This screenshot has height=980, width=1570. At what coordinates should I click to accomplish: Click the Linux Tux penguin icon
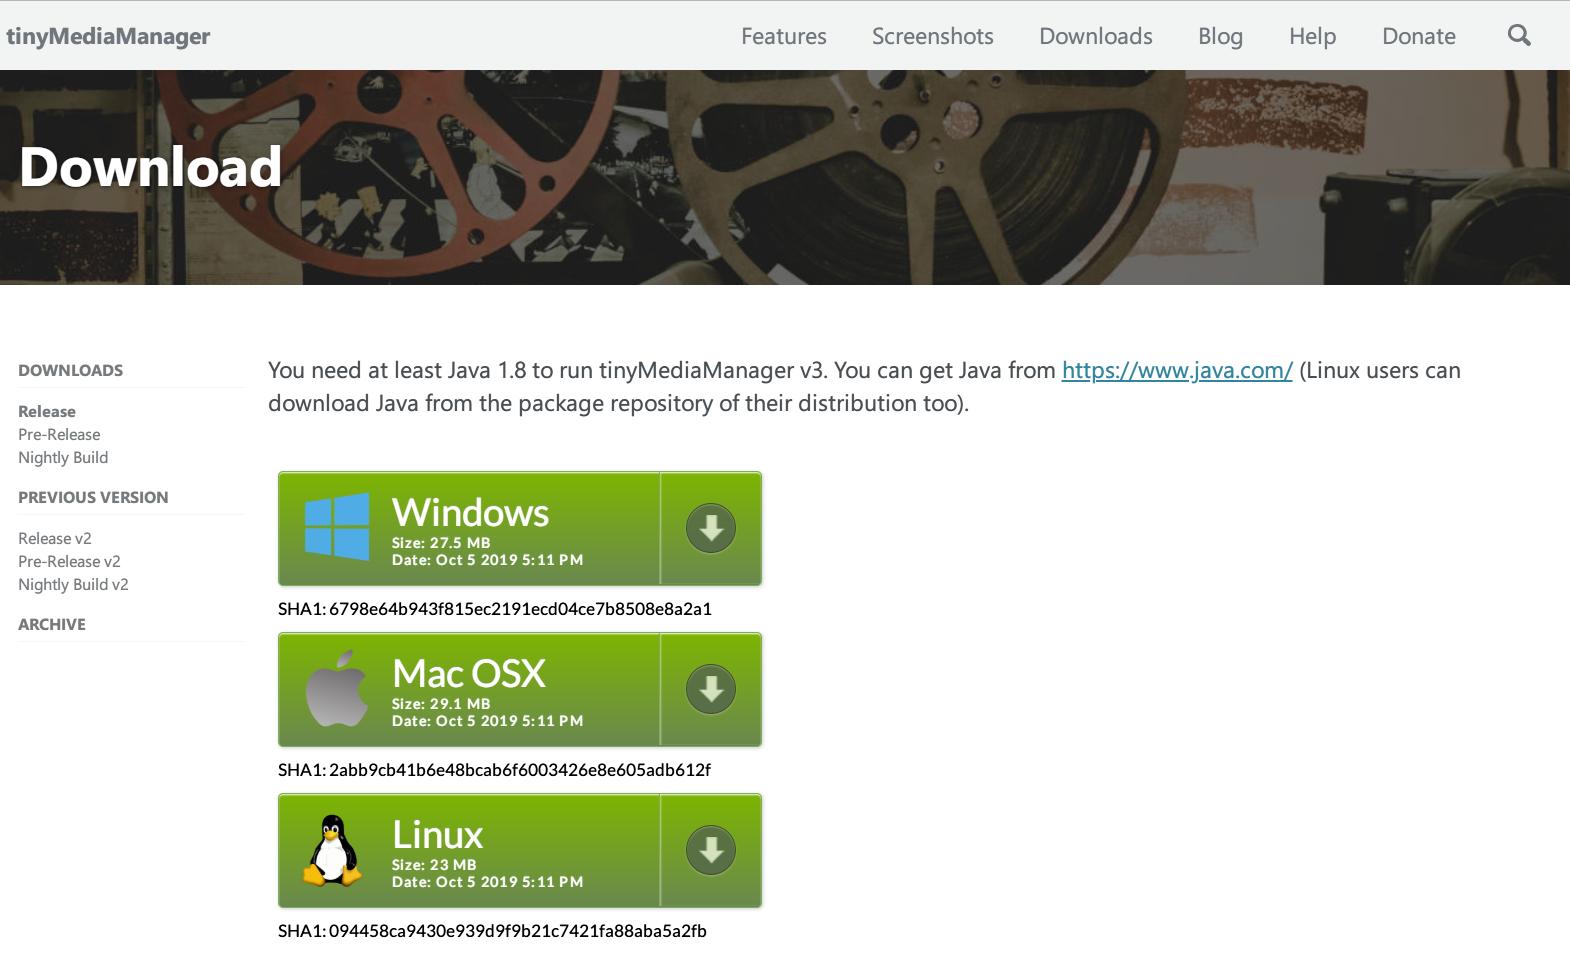click(333, 850)
